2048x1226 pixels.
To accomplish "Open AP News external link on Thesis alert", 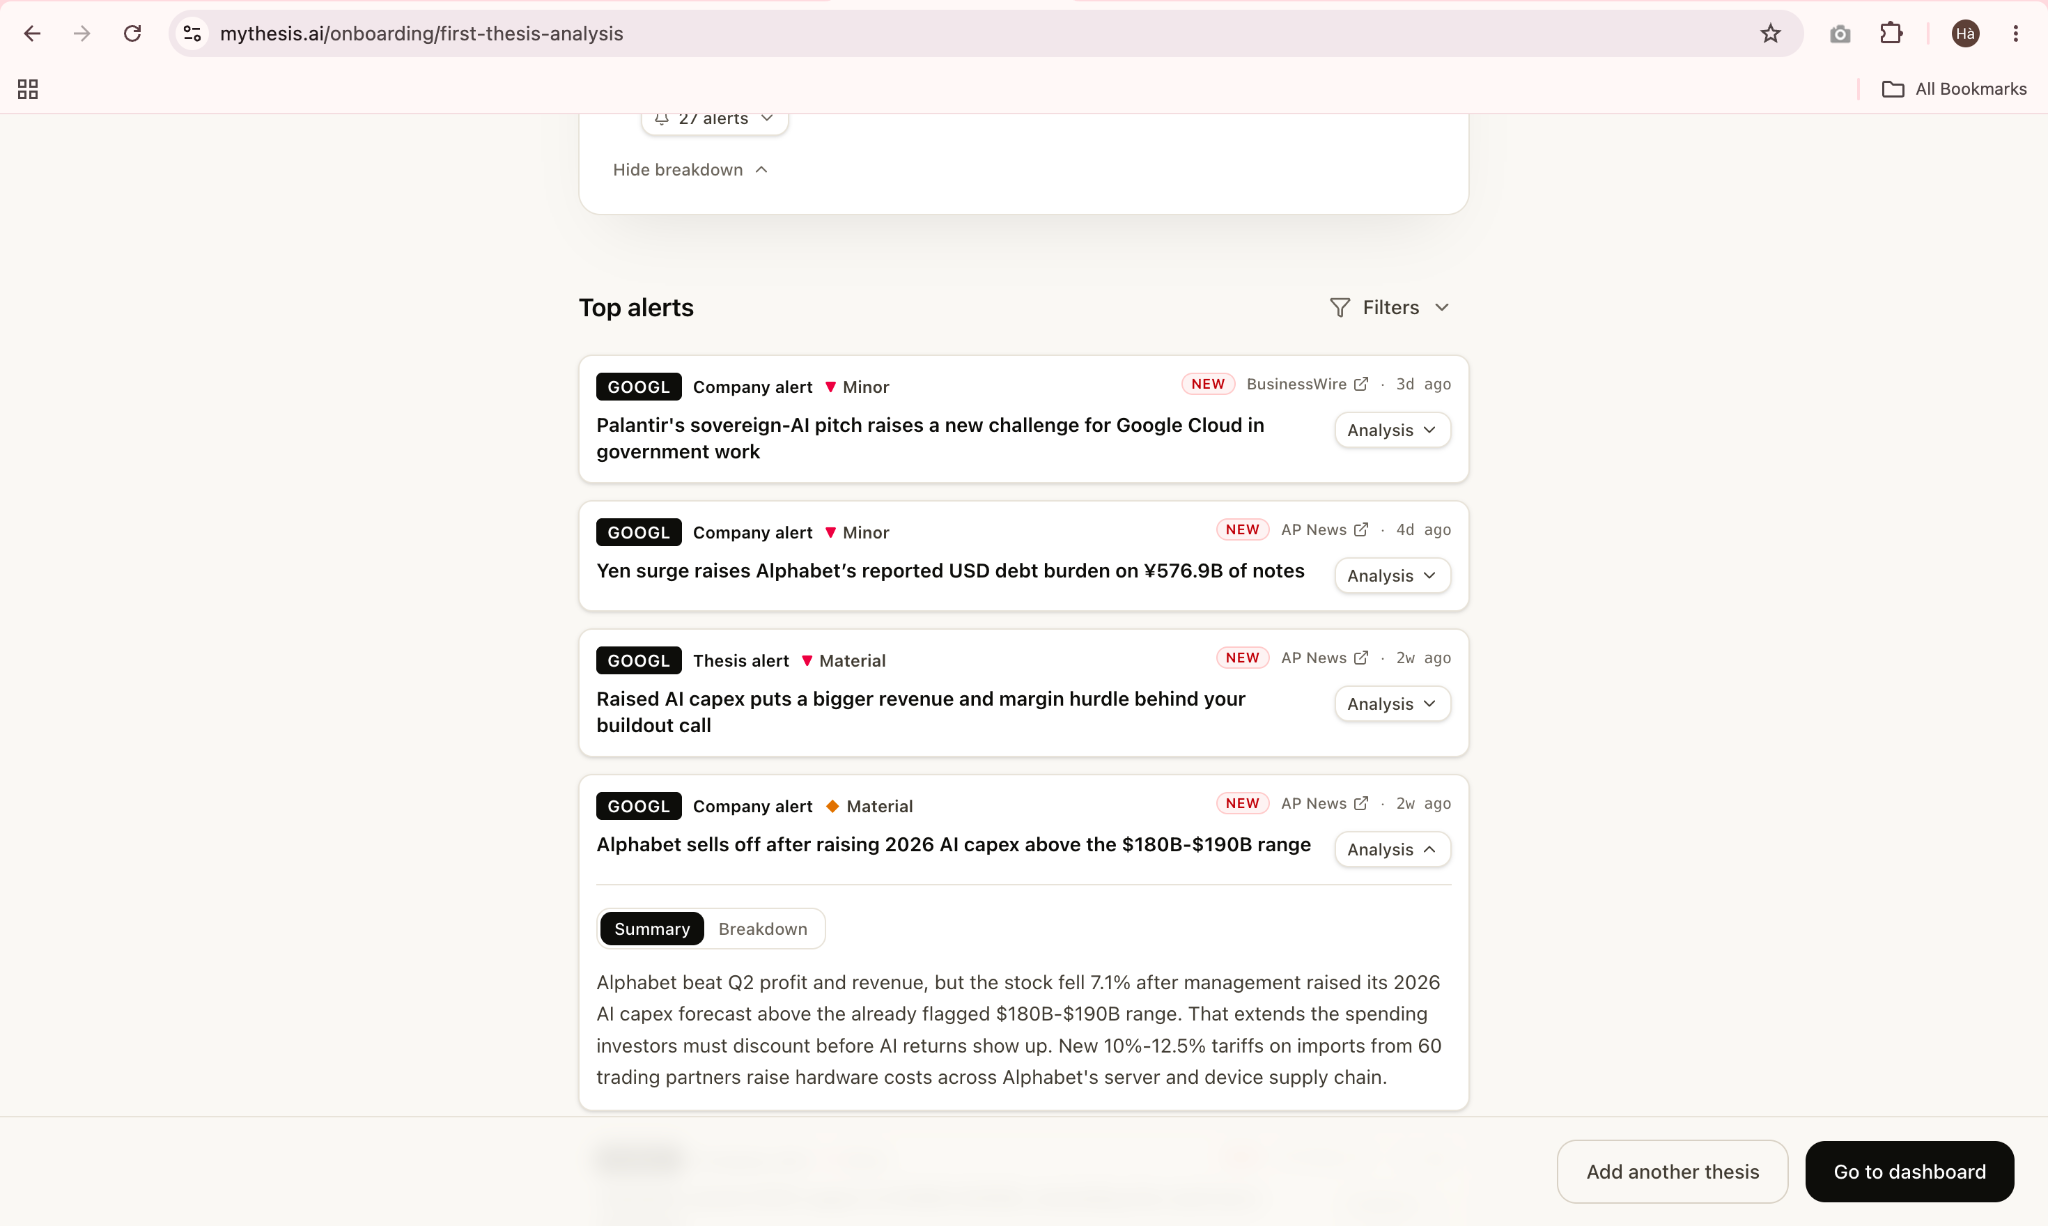I will pyautogui.click(x=1361, y=658).
